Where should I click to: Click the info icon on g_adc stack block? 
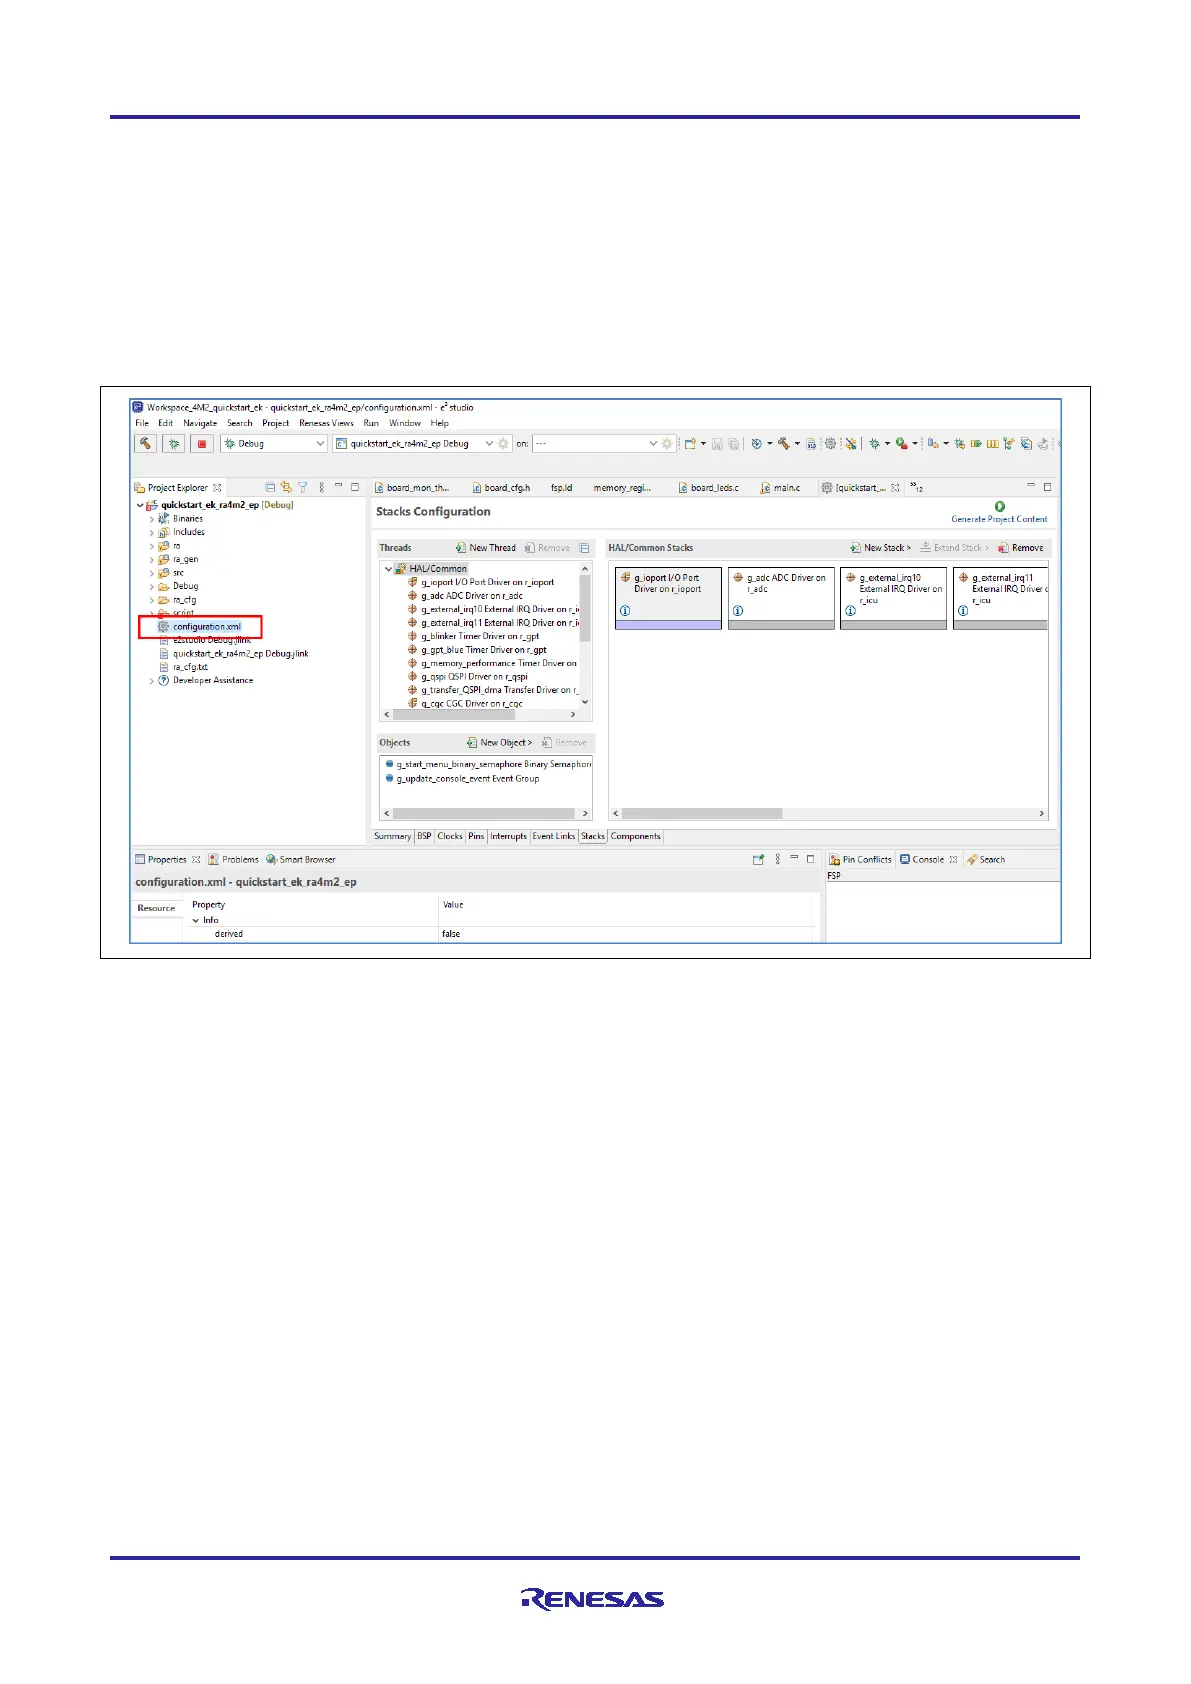pos(738,611)
